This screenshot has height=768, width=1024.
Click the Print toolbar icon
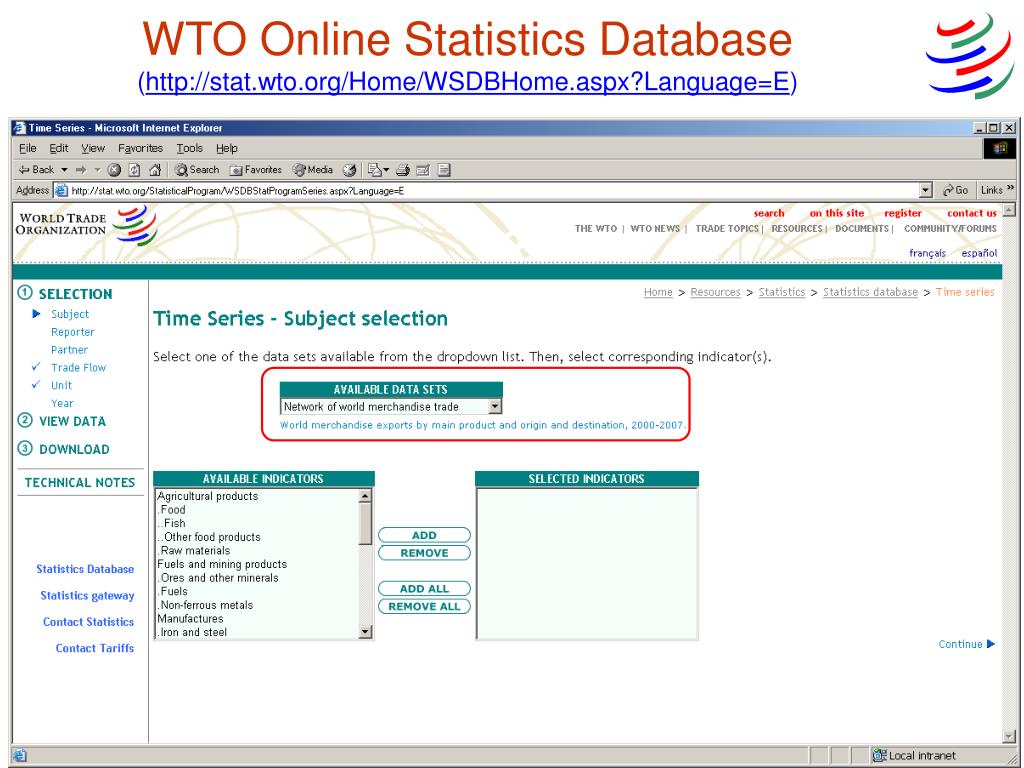coord(403,170)
